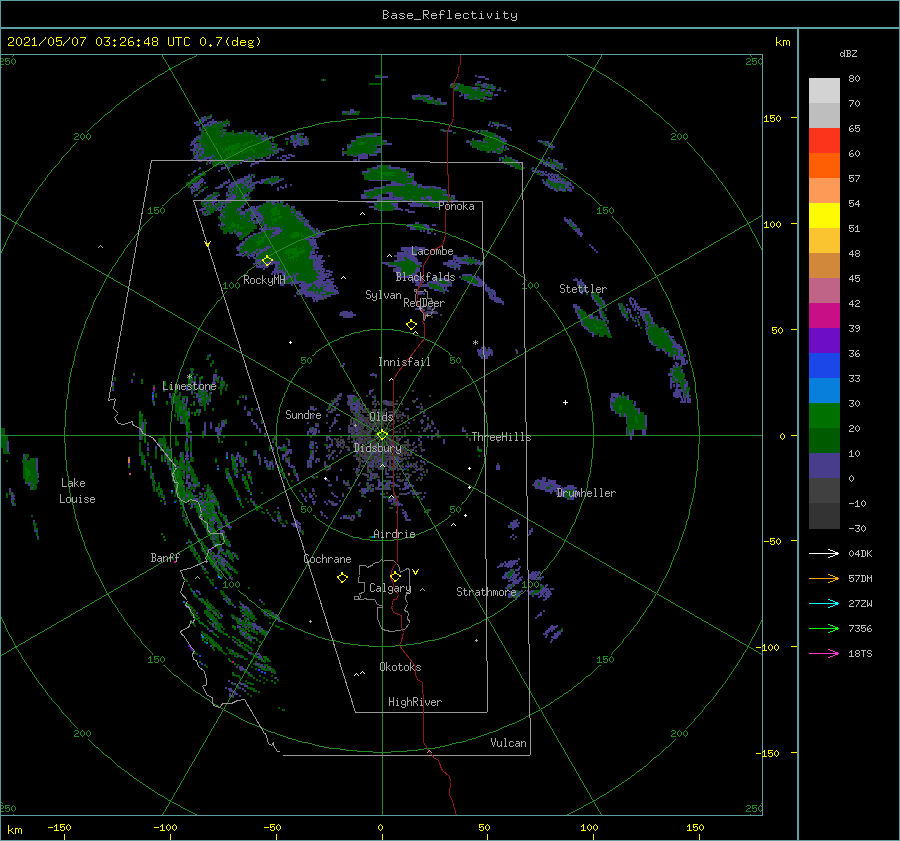Click the yellow diamond marker below RedDeer

412,325
